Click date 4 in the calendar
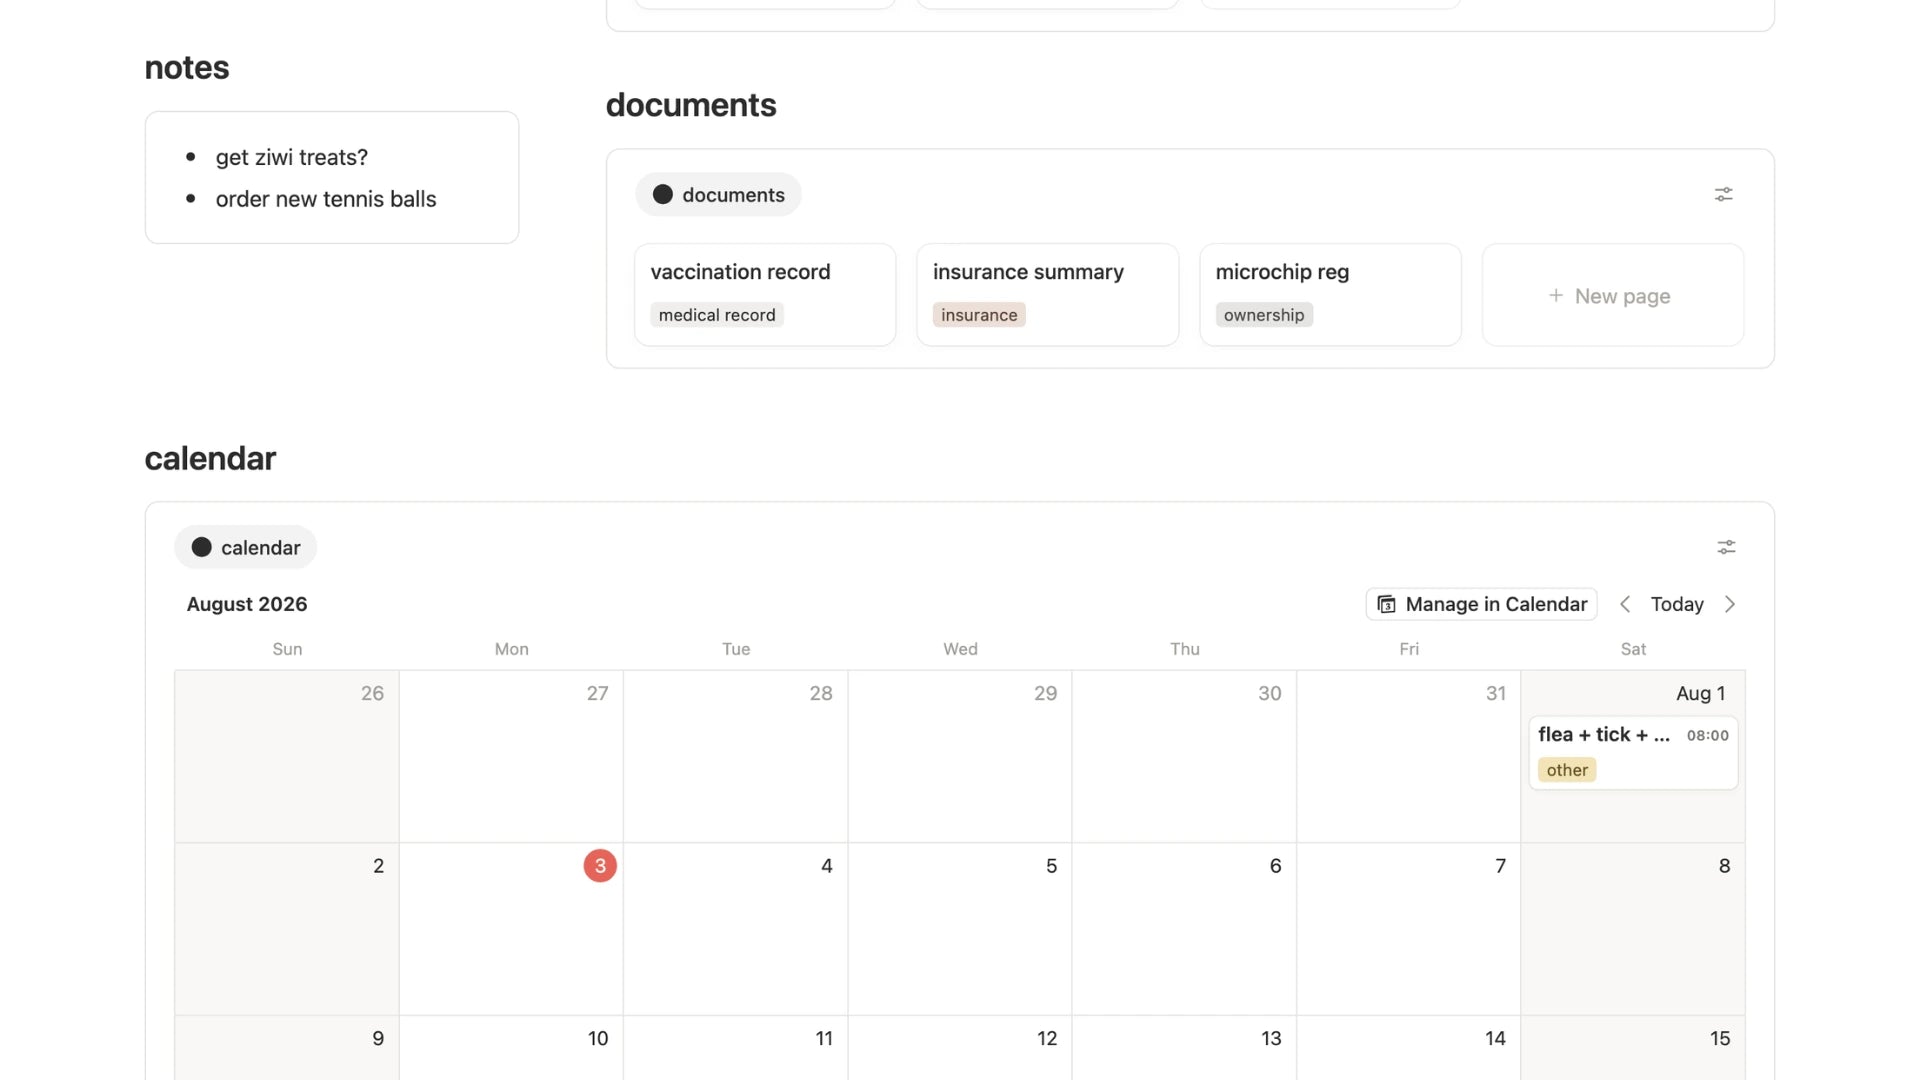This screenshot has width=1920, height=1080. (x=826, y=866)
